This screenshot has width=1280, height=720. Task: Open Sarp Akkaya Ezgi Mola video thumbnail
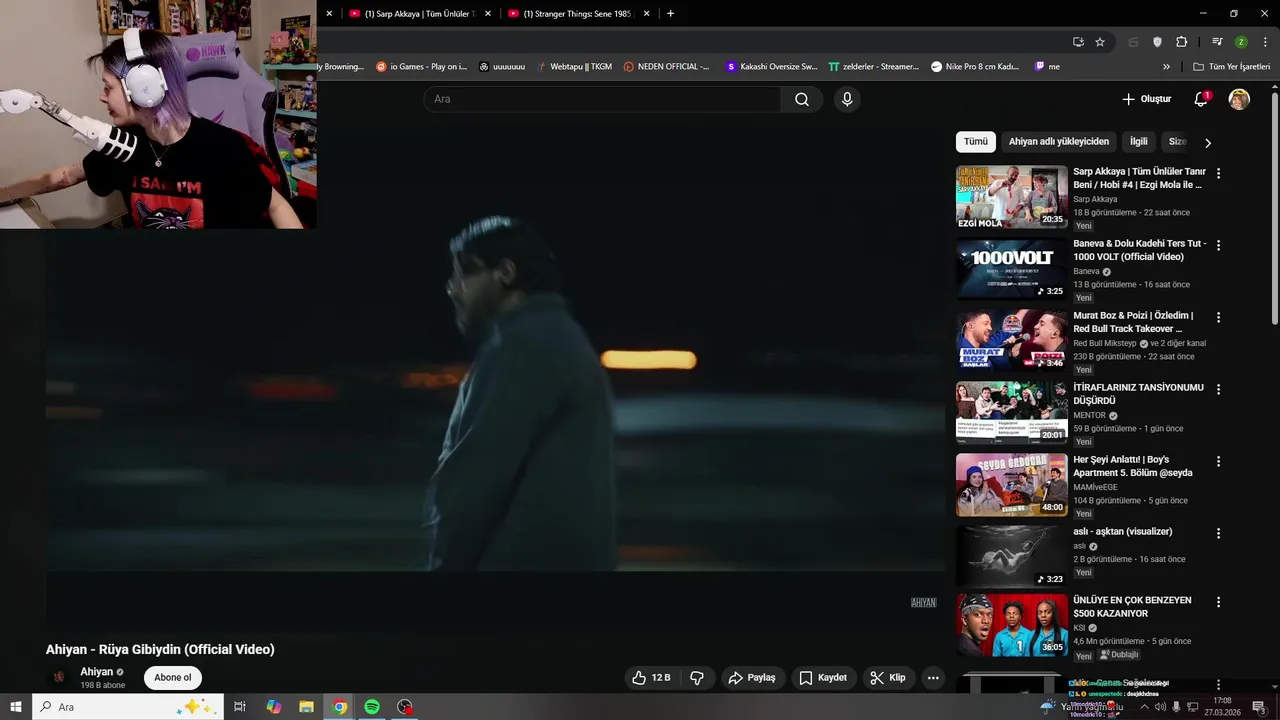coord(1011,197)
